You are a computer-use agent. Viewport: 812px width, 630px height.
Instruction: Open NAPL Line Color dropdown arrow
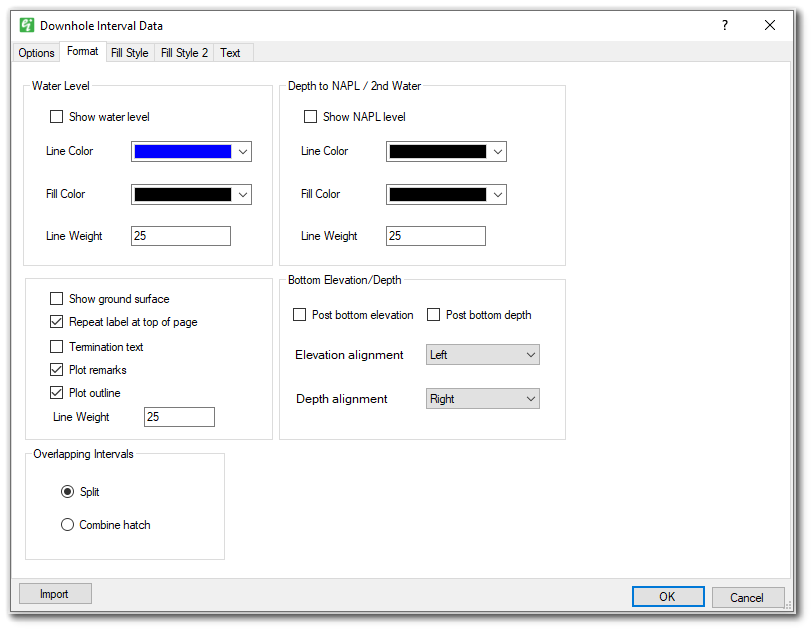point(498,152)
